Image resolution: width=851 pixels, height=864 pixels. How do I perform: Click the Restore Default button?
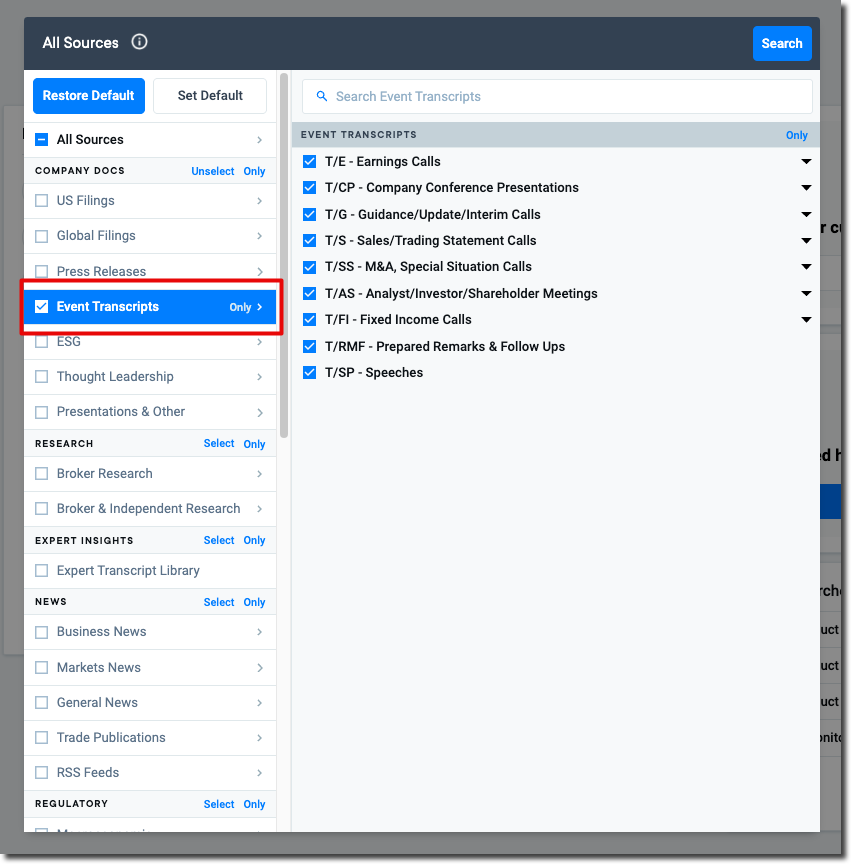coord(89,96)
